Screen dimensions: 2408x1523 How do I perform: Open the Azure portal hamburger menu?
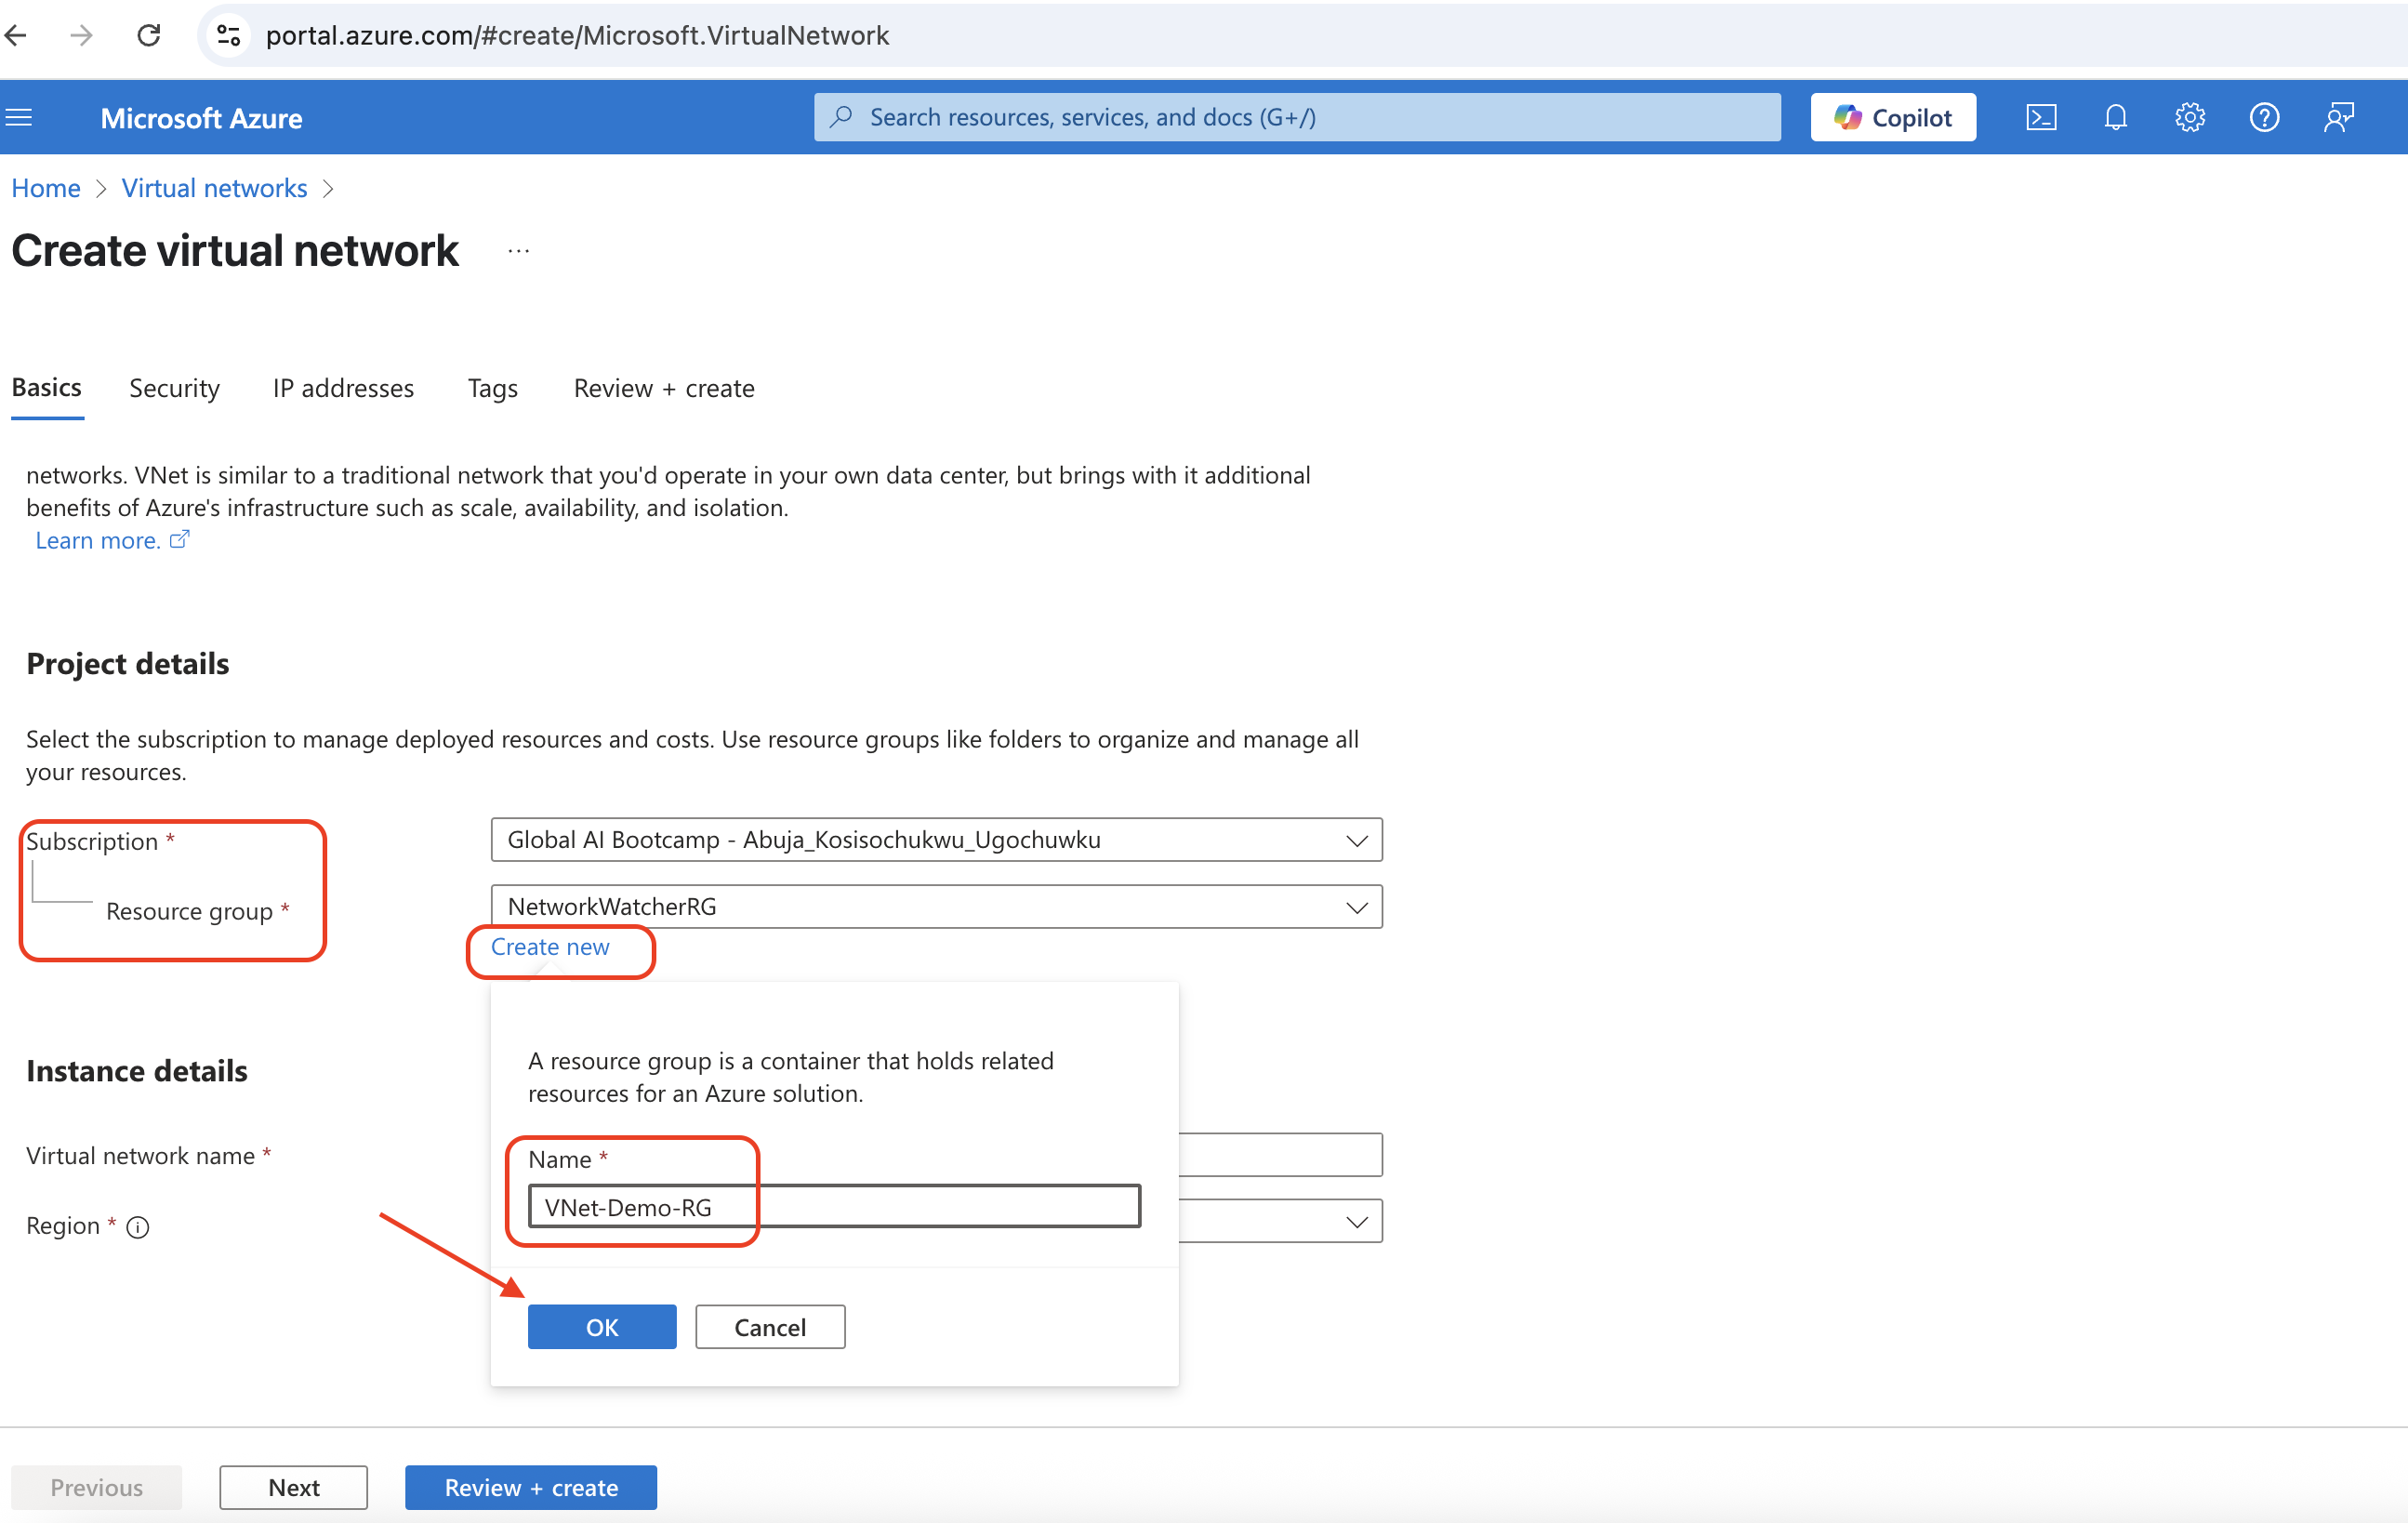tap(20, 118)
